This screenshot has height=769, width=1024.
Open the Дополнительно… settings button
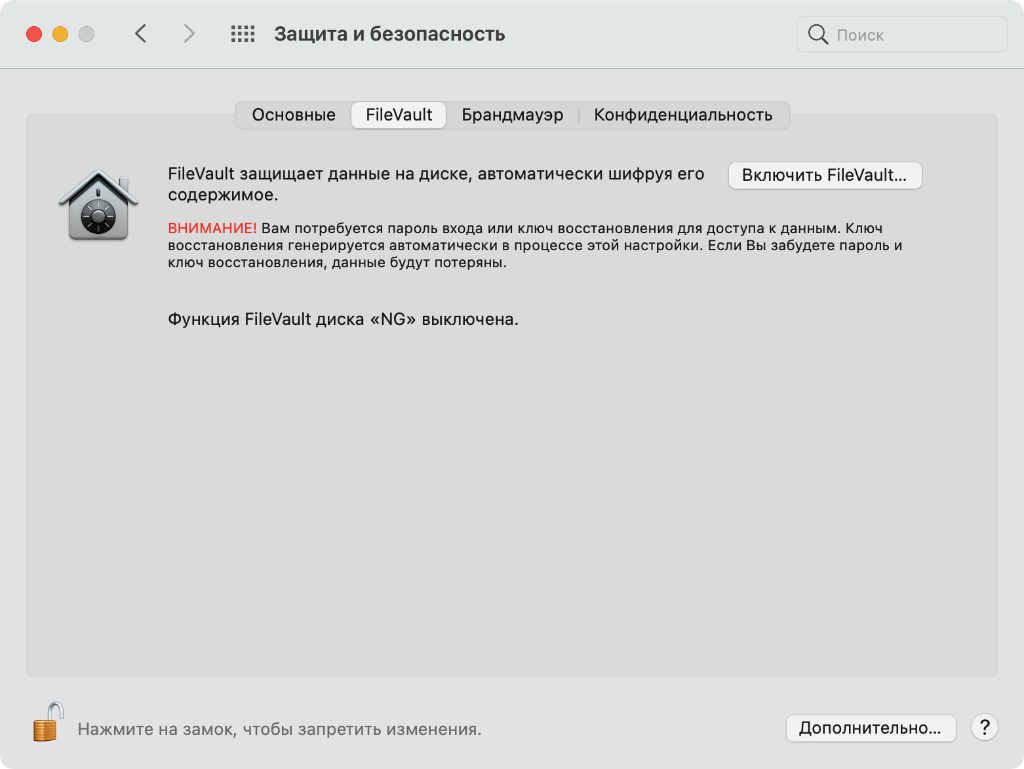870,728
